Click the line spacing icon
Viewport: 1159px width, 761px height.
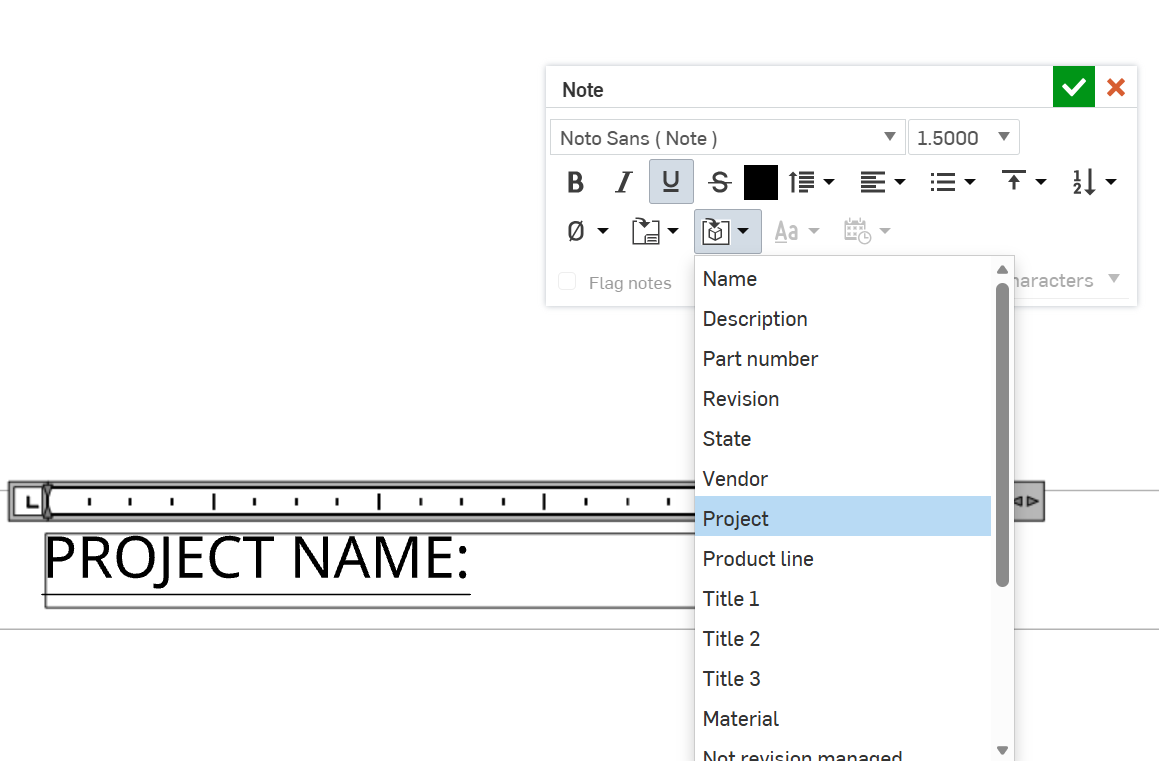pos(801,182)
